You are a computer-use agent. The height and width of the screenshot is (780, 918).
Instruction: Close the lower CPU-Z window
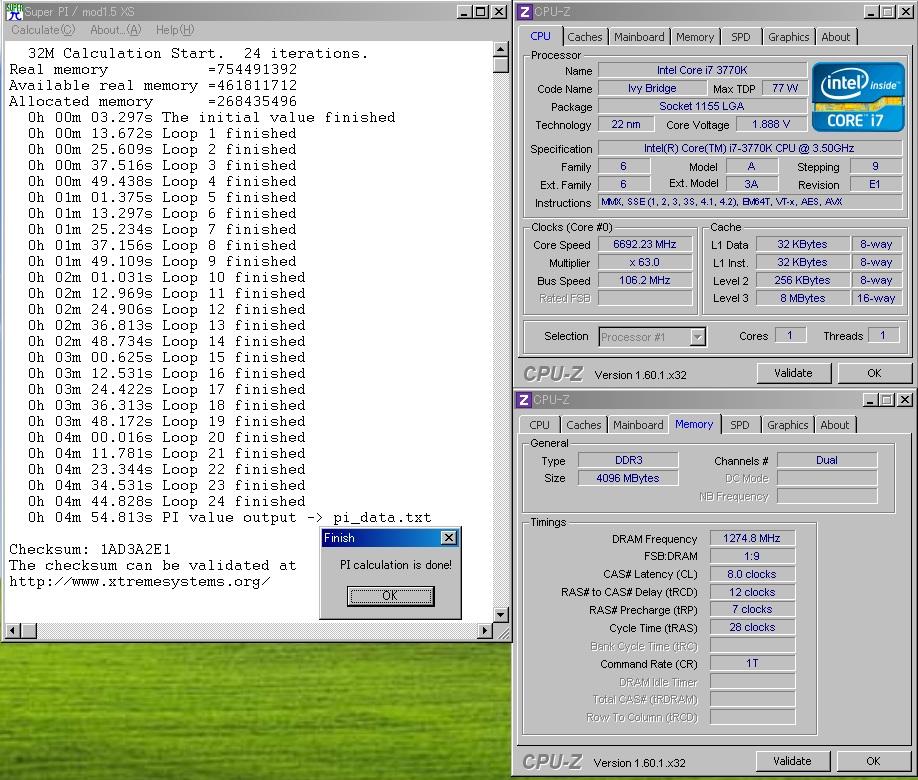pos(905,400)
